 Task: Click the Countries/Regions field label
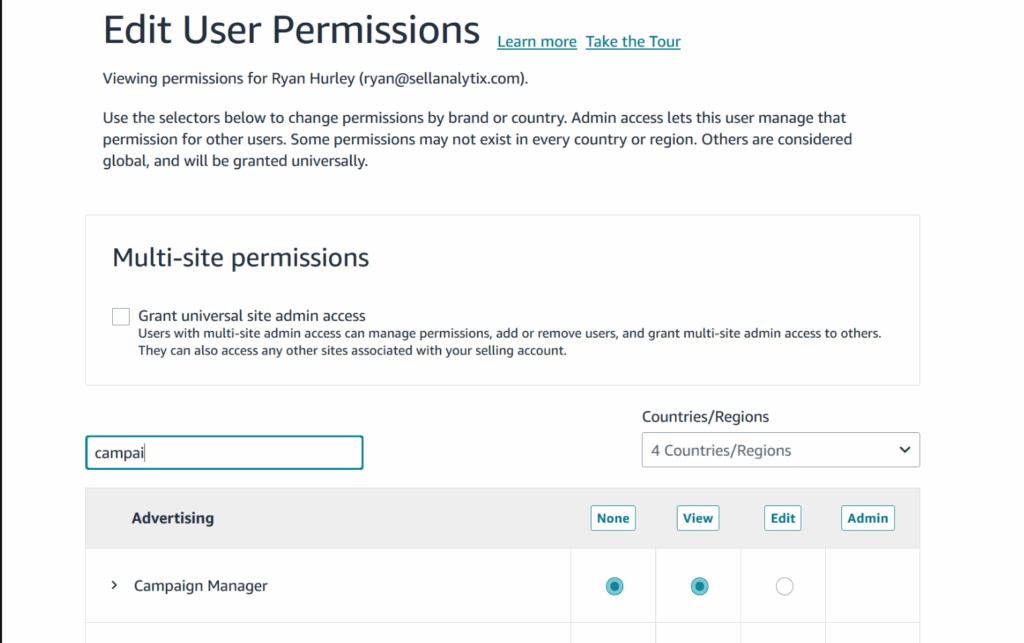[705, 417]
